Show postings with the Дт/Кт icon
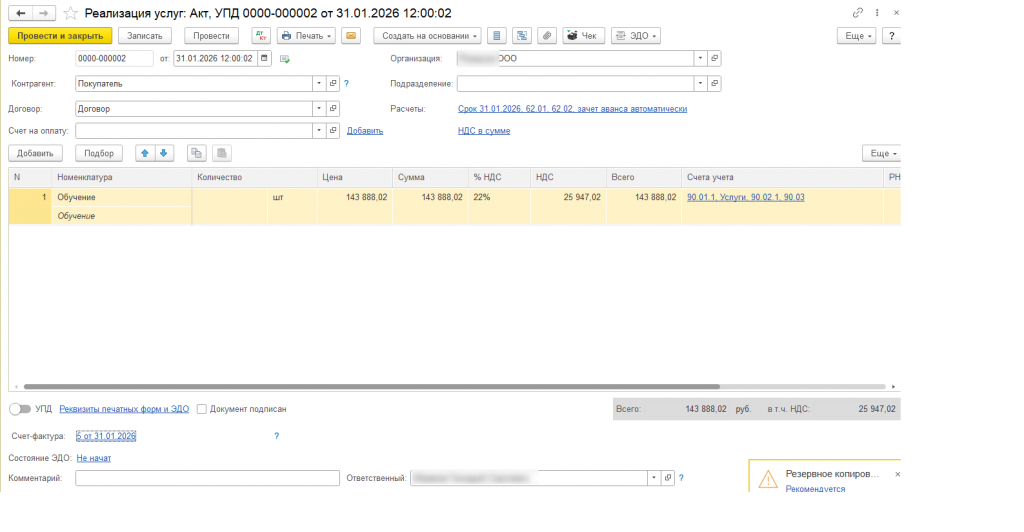Image resolution: width=1024 pixels, height=532 pixels. [261, 36]
